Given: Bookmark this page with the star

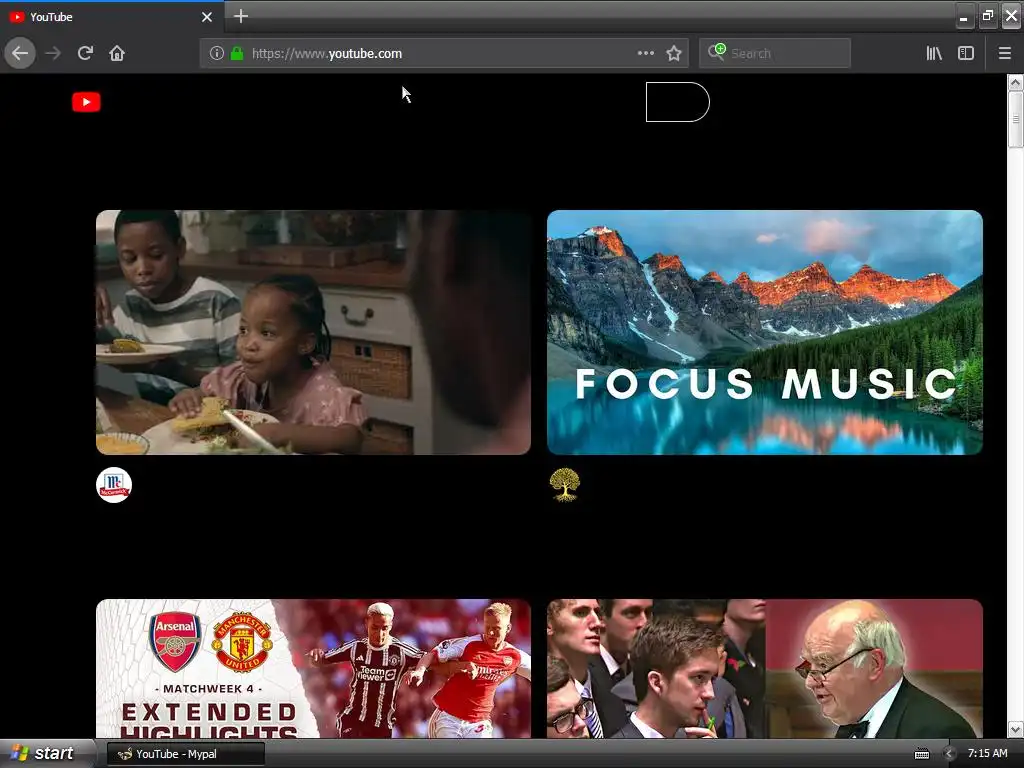Looking at the screenshot, I should tap(674, 53).
